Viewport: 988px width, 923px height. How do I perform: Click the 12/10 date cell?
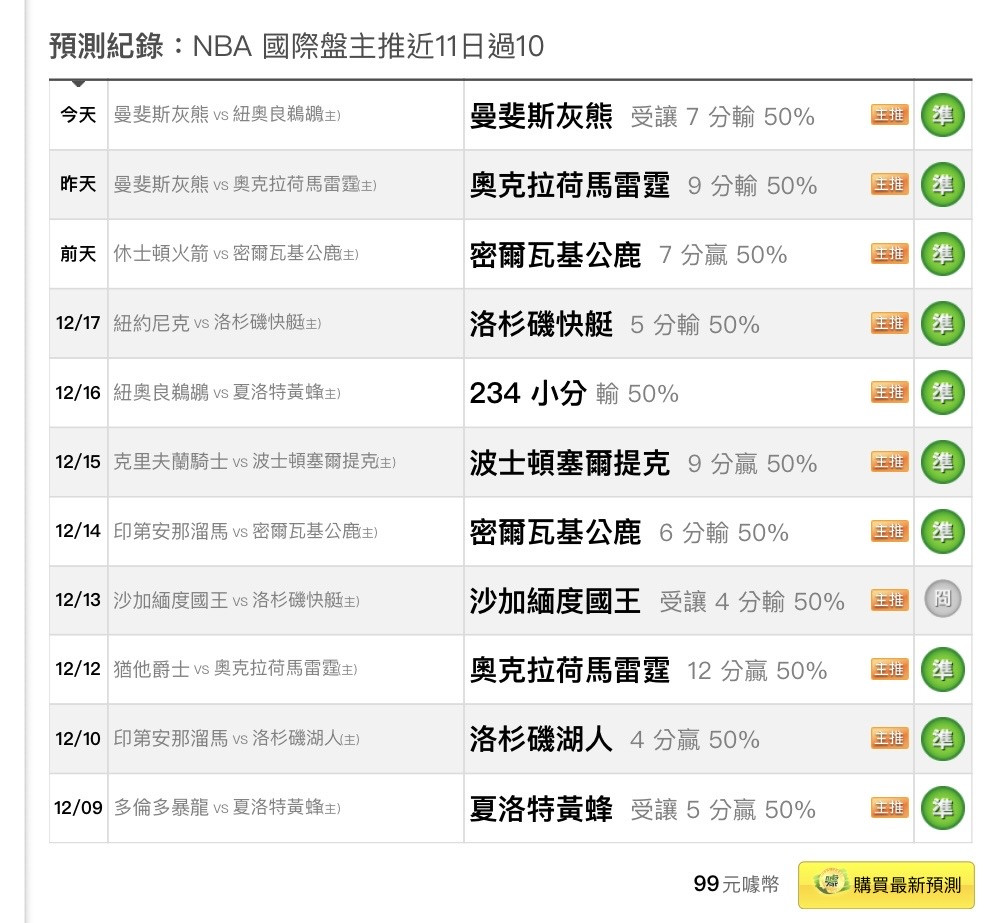pos(78,738)
